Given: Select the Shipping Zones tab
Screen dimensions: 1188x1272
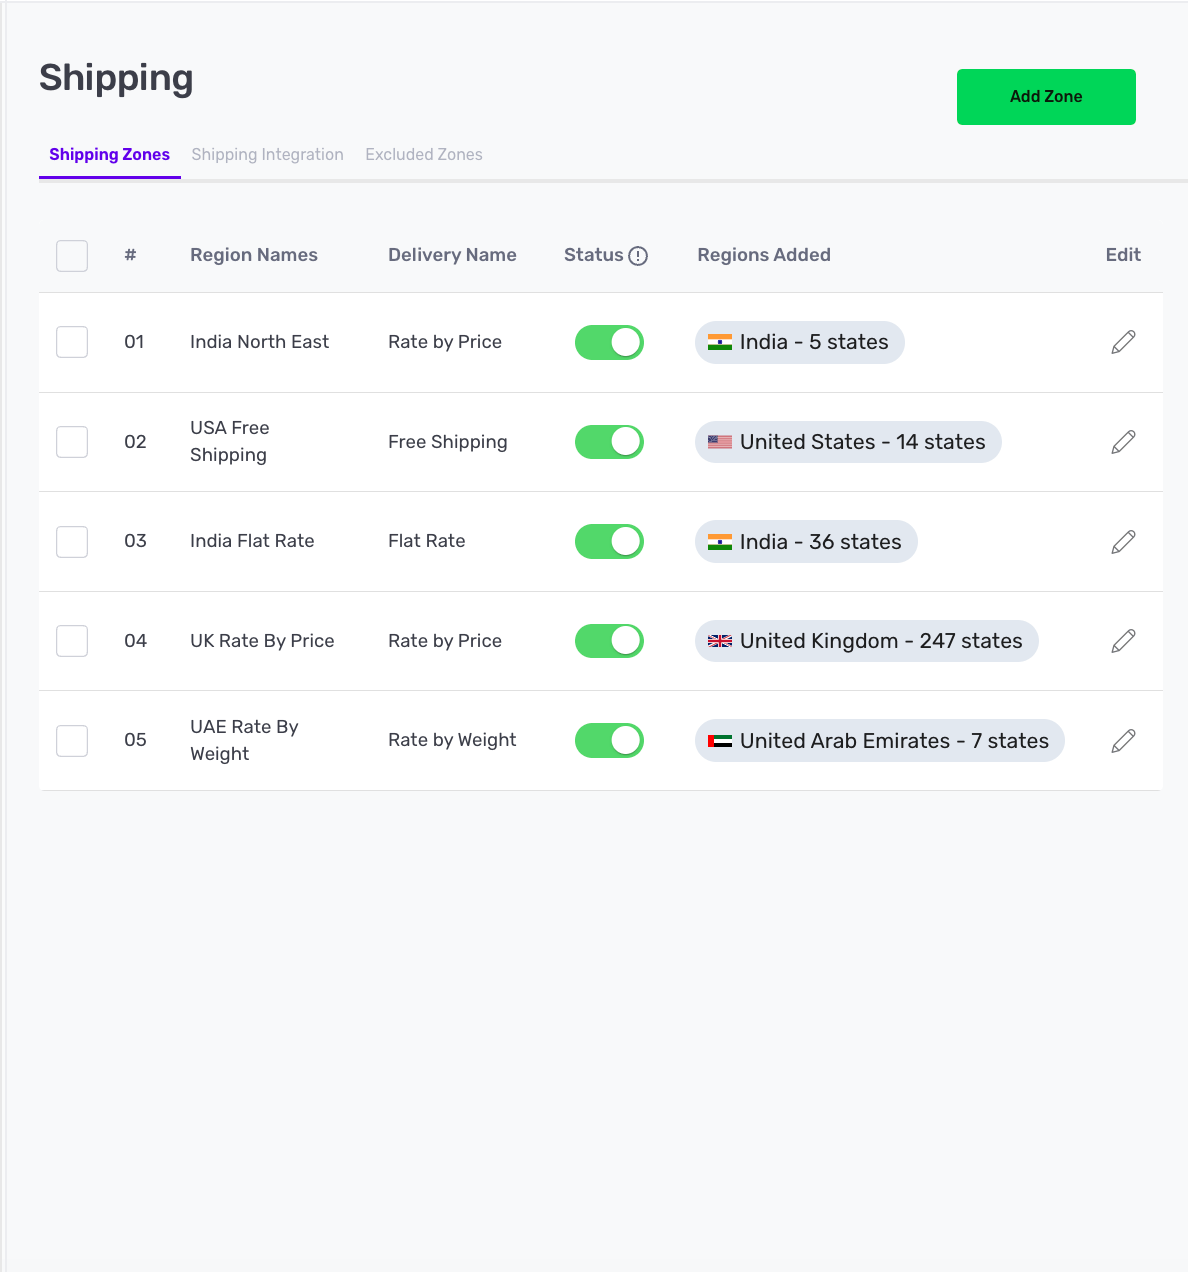Looking at the screenshot, I should click(109, 155).
